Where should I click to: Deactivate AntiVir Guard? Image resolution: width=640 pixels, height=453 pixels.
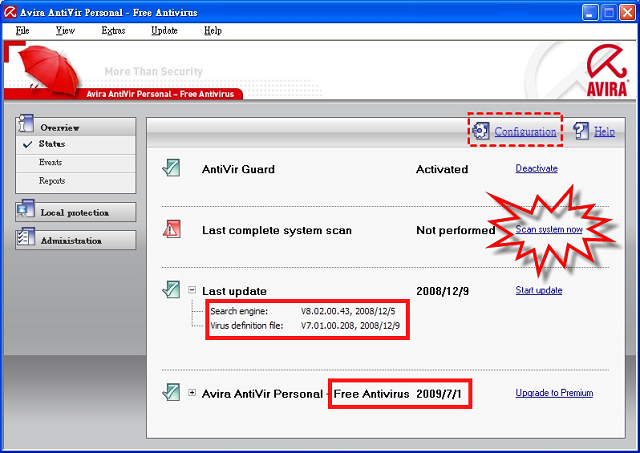(x=536, y=169)
